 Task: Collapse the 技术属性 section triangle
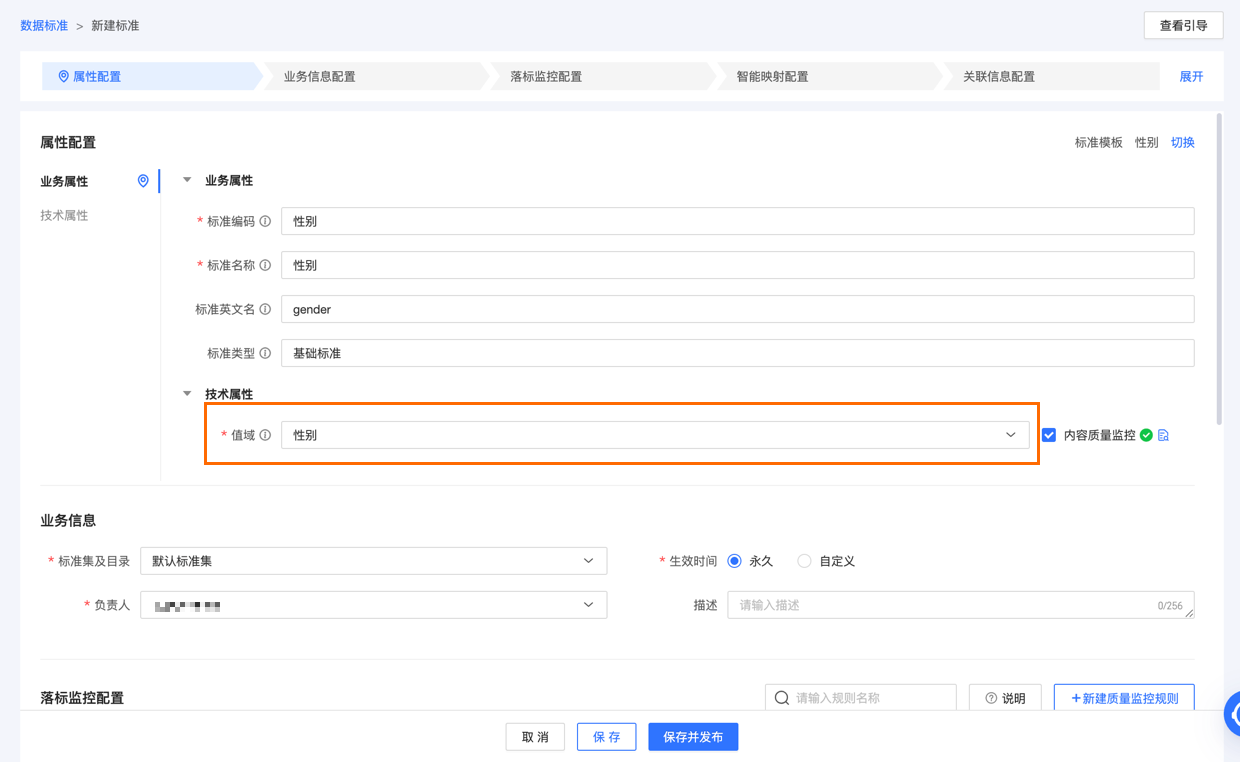187,394
